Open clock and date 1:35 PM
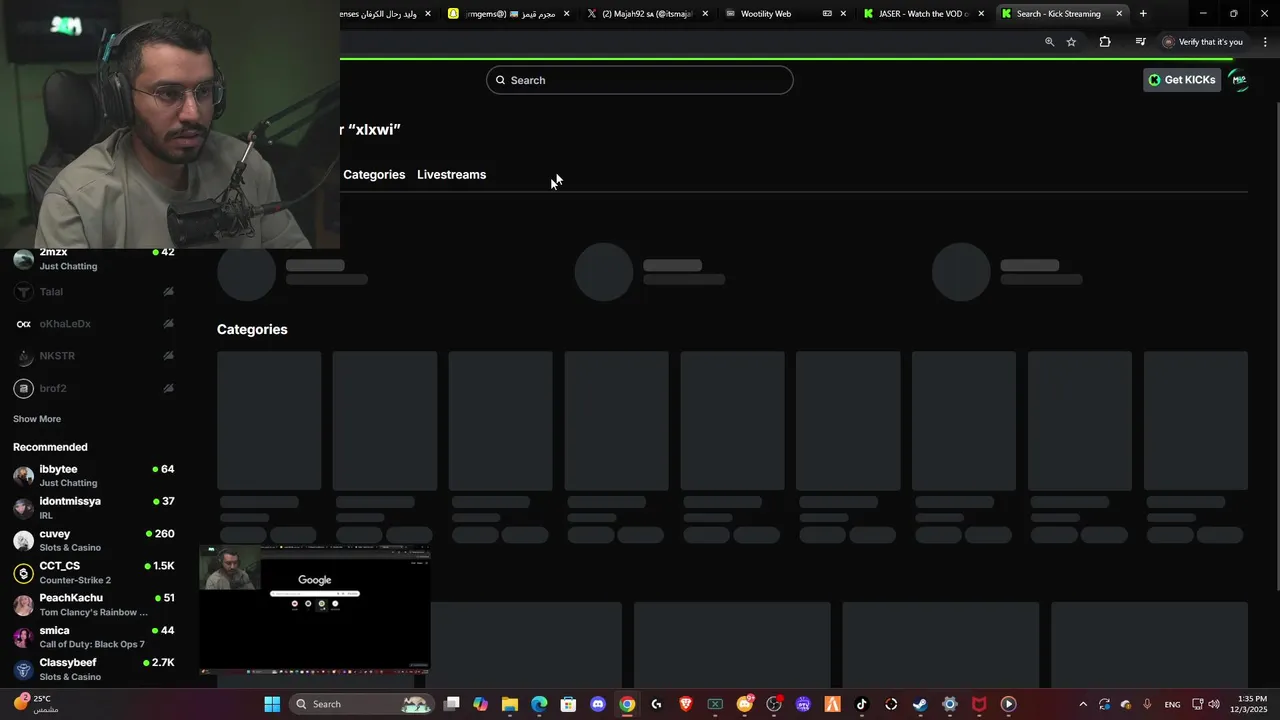 1251,704
